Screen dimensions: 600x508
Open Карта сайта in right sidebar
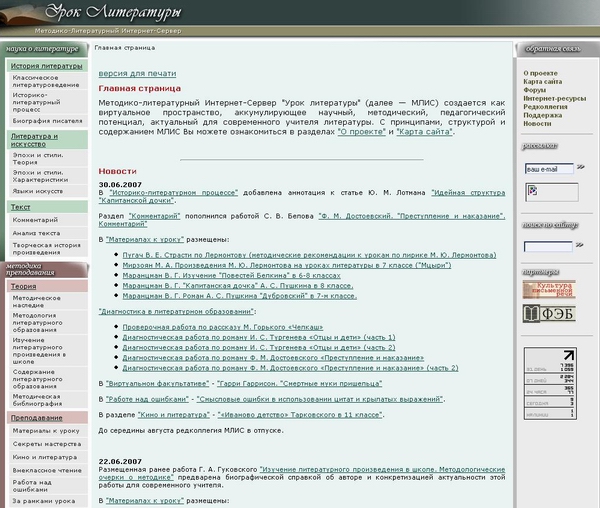tap(543, 81)
